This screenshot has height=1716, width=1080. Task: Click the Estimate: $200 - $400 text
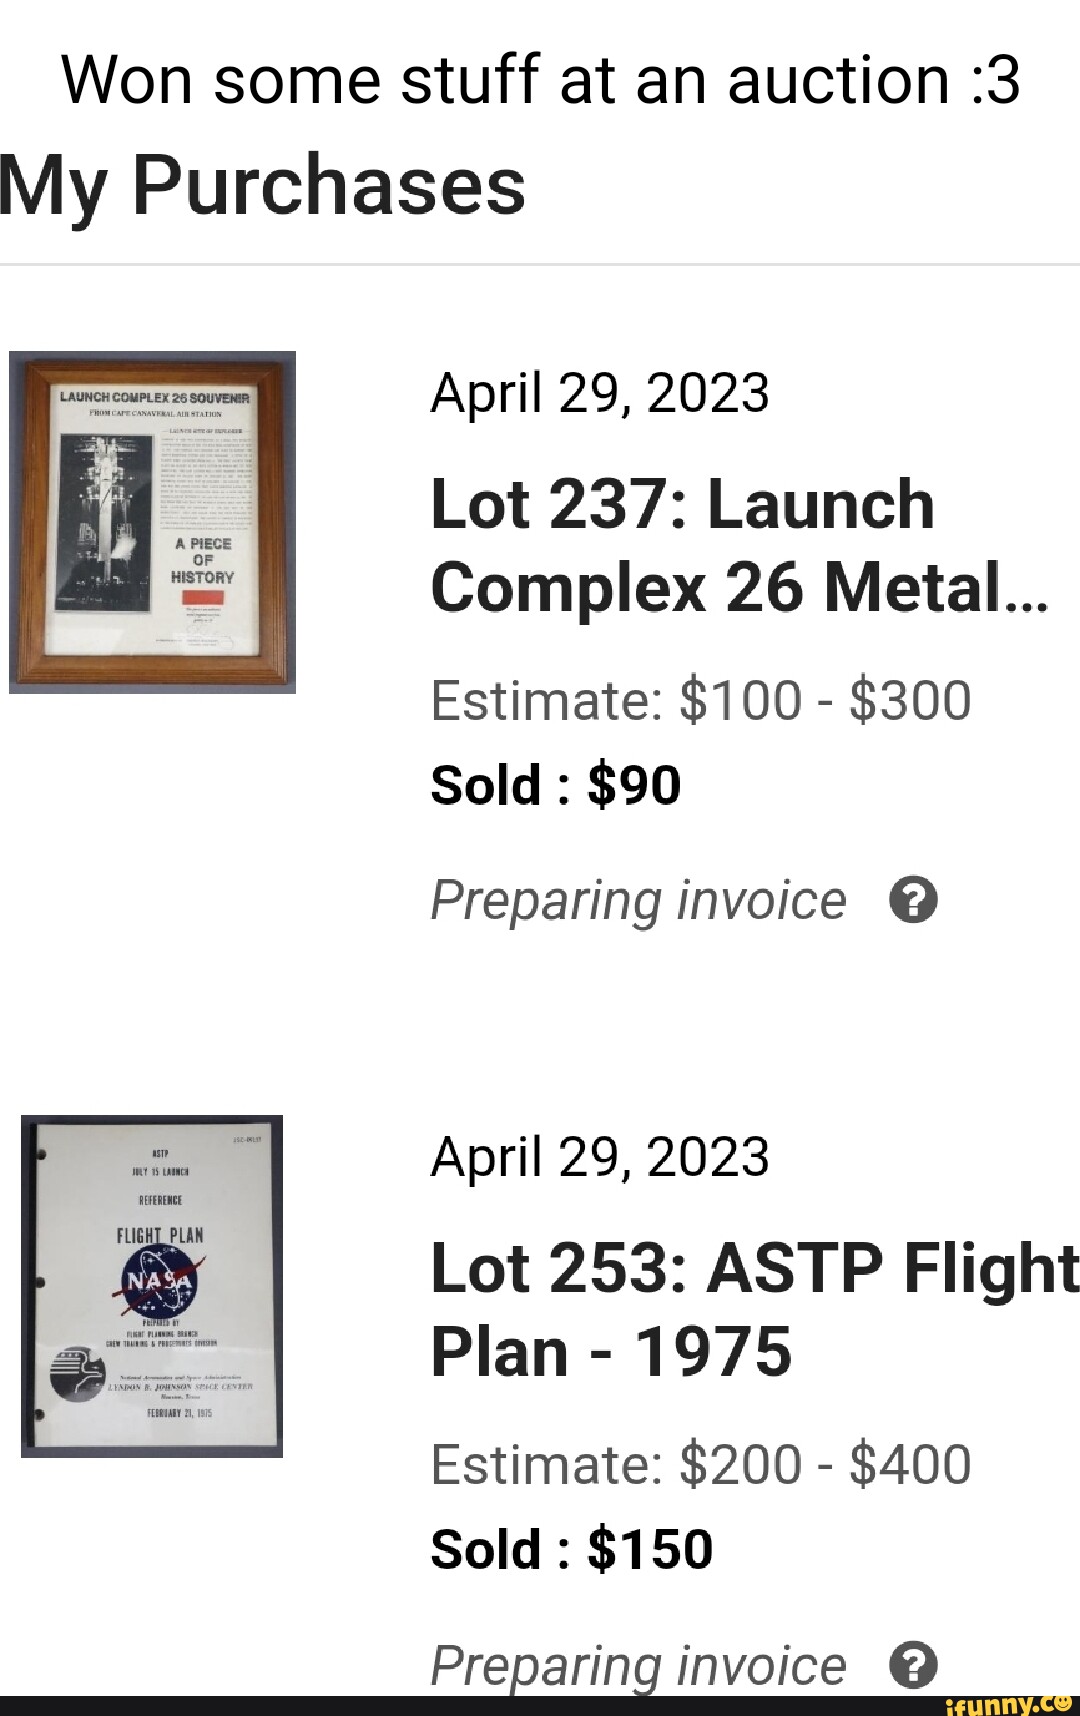point(700,1464)
